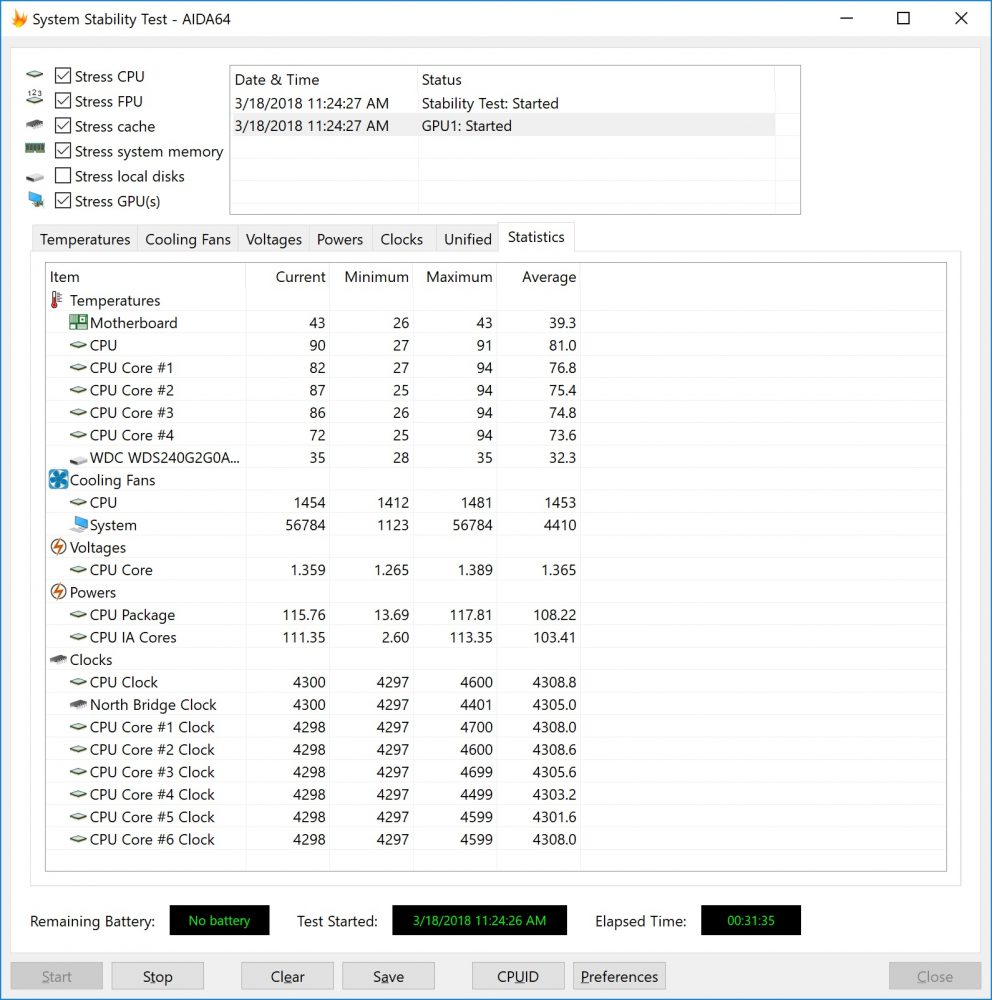Viewport: 992px width, 1000px height.
Task: Click the Stop button
Action: tap(158, 976)
